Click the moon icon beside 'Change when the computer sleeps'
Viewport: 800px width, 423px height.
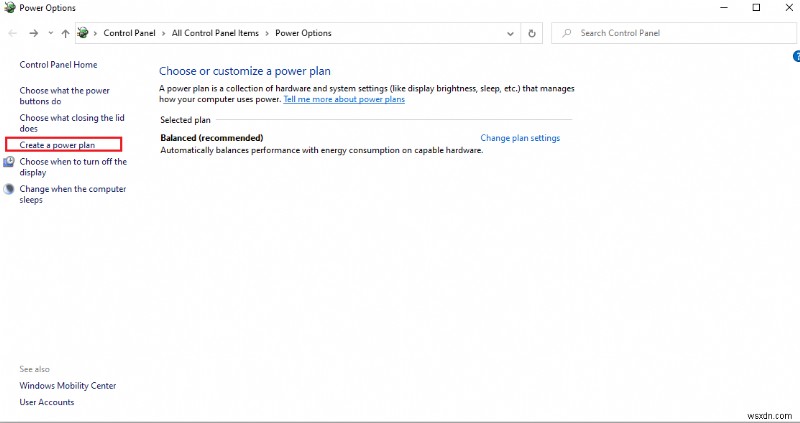[9, 189]
